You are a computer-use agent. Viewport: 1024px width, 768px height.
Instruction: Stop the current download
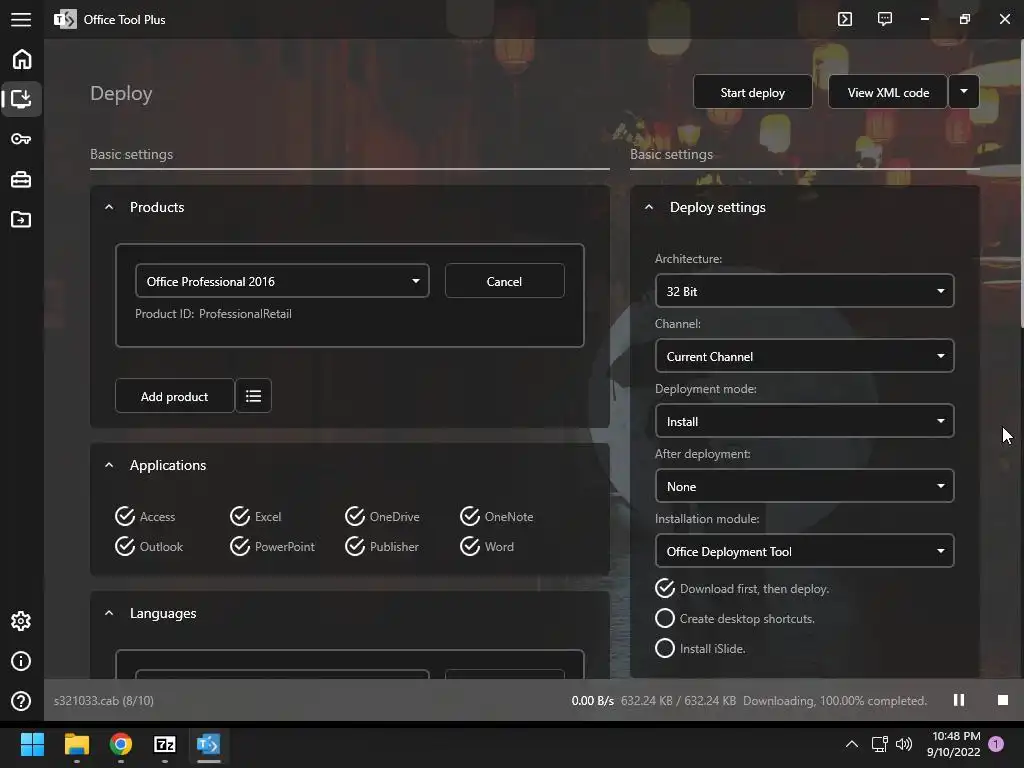pyautogui.click(x=1003, y=700)
